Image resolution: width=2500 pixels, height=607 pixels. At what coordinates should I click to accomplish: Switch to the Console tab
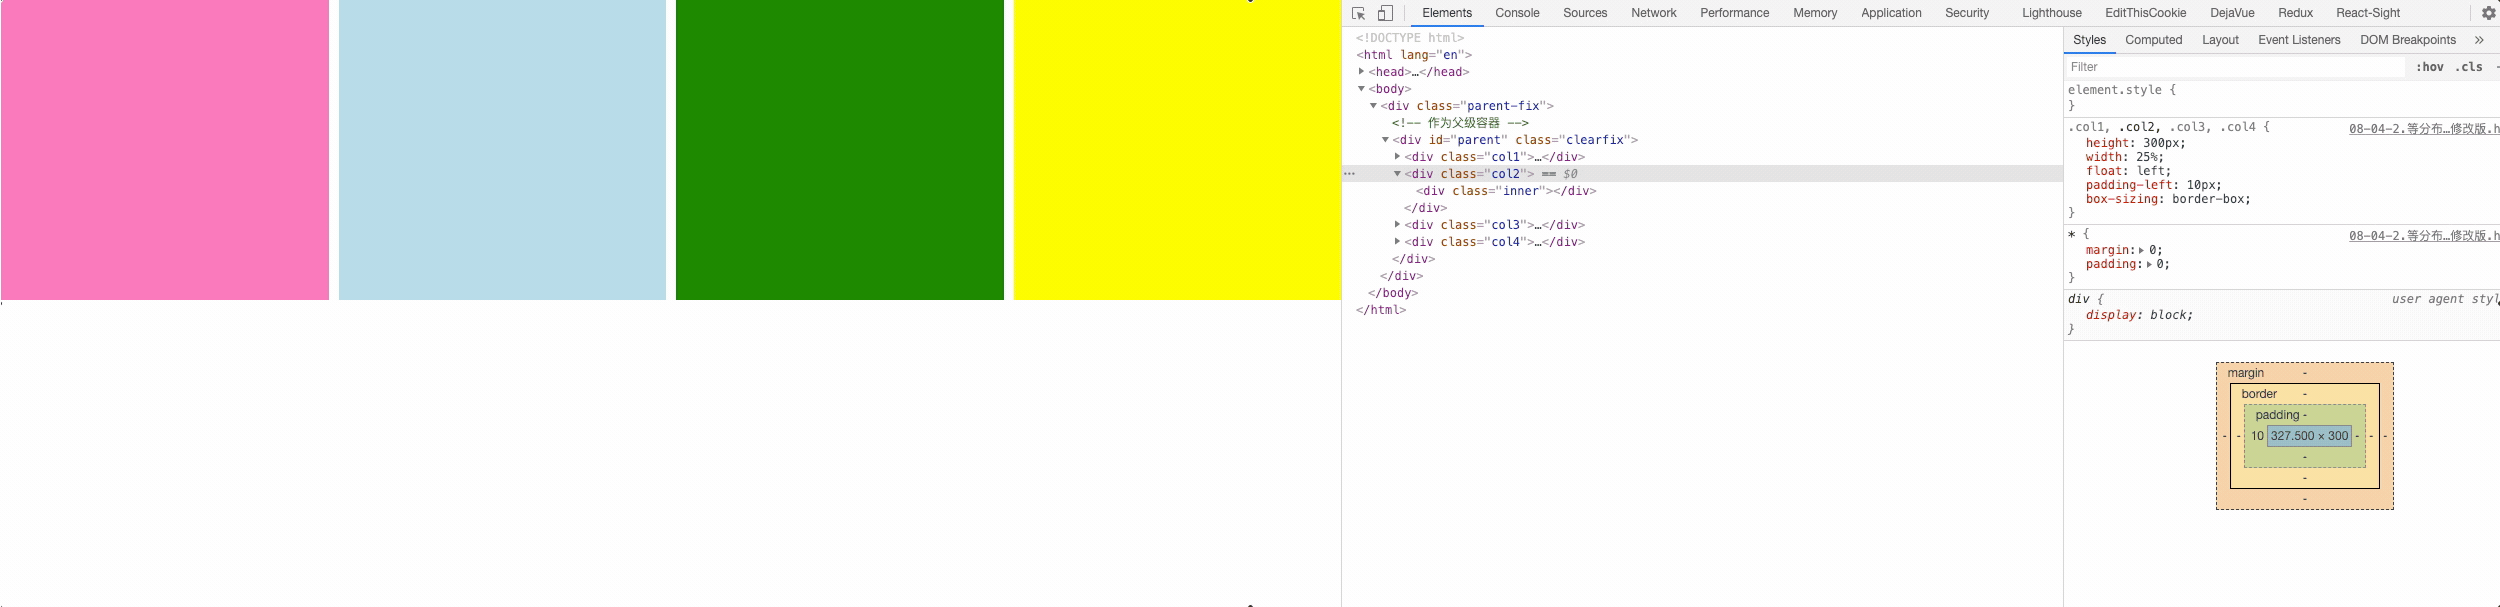pos(1517,13)
